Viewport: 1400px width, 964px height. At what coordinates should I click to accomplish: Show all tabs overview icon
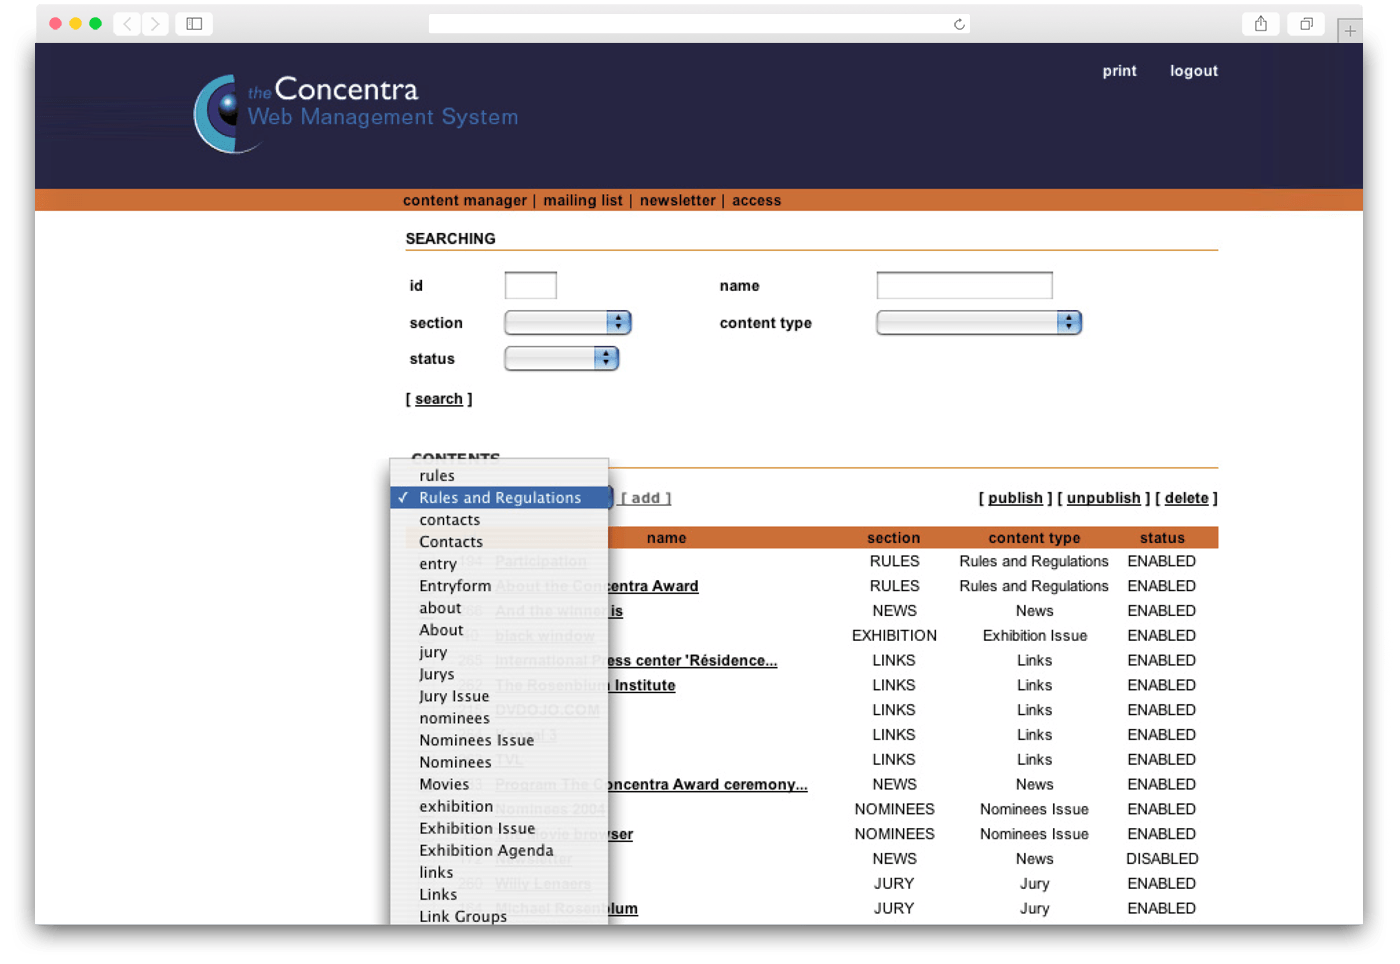1306,24
